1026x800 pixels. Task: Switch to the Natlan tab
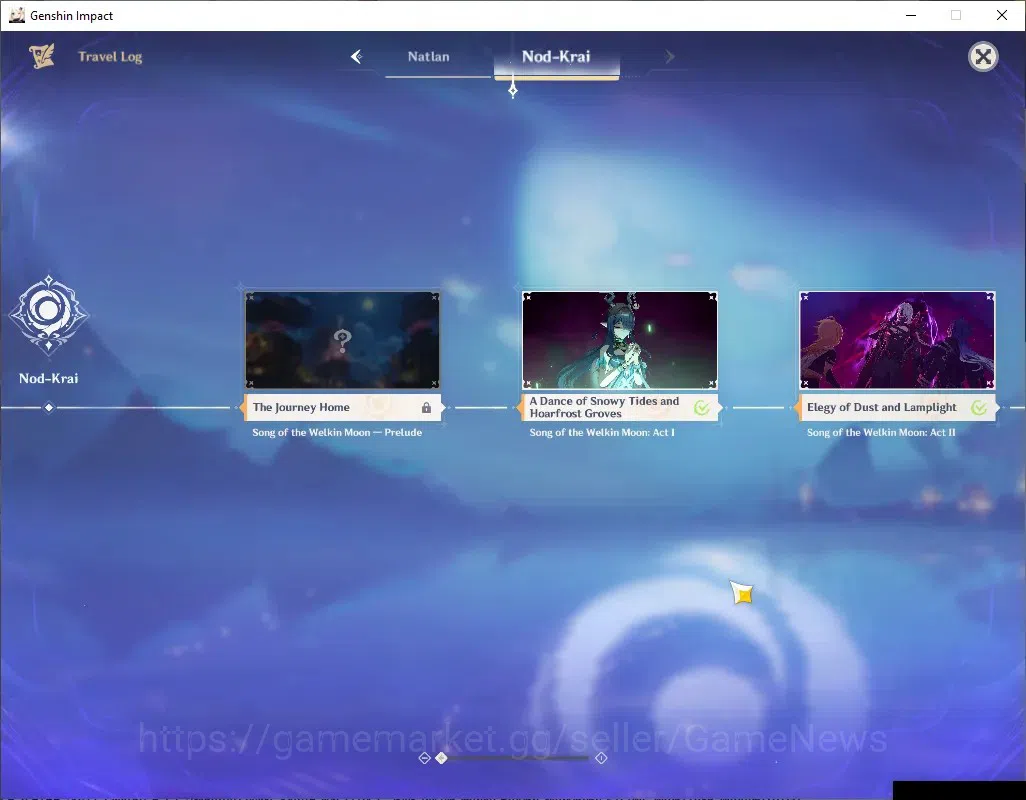click(429, 57)
